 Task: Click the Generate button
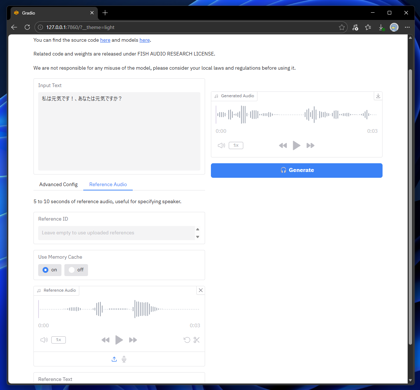click(297, 170)
